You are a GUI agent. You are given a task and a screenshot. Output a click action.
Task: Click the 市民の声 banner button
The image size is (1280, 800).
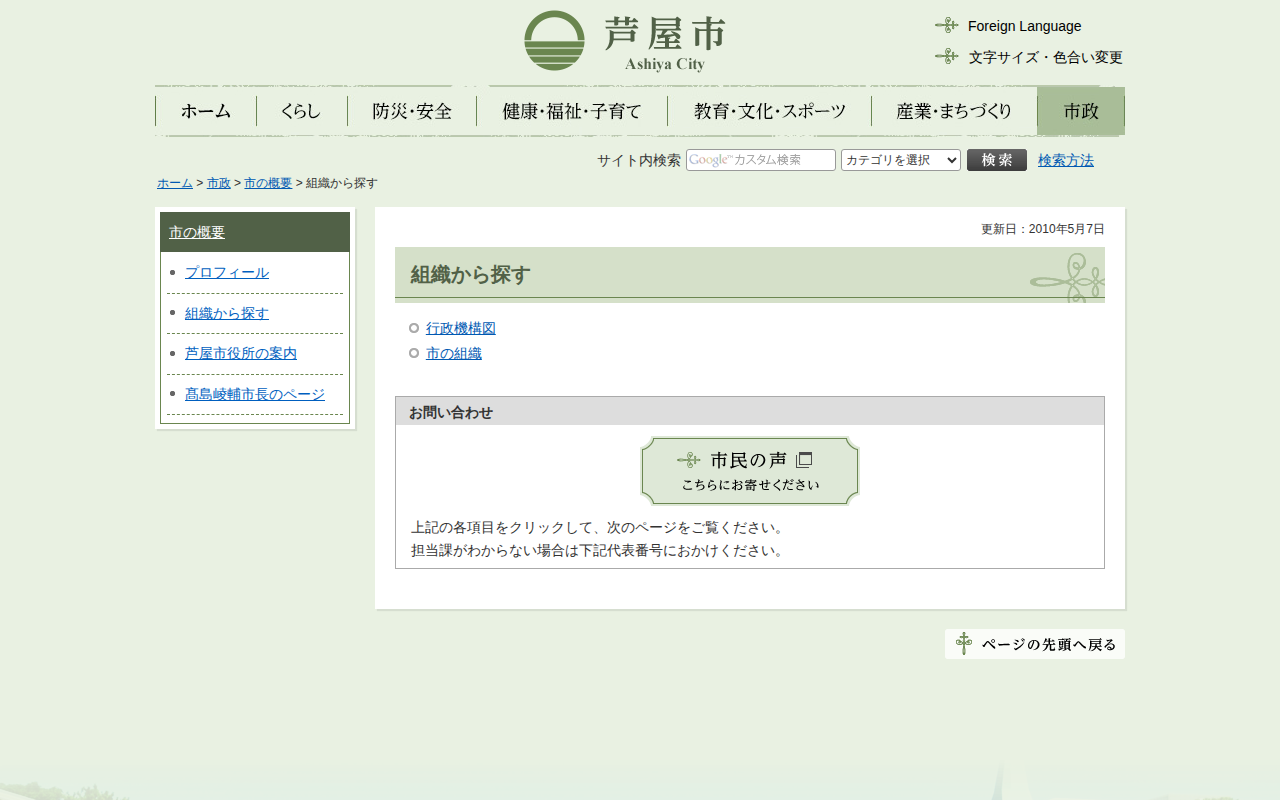(x=749, y=471)
